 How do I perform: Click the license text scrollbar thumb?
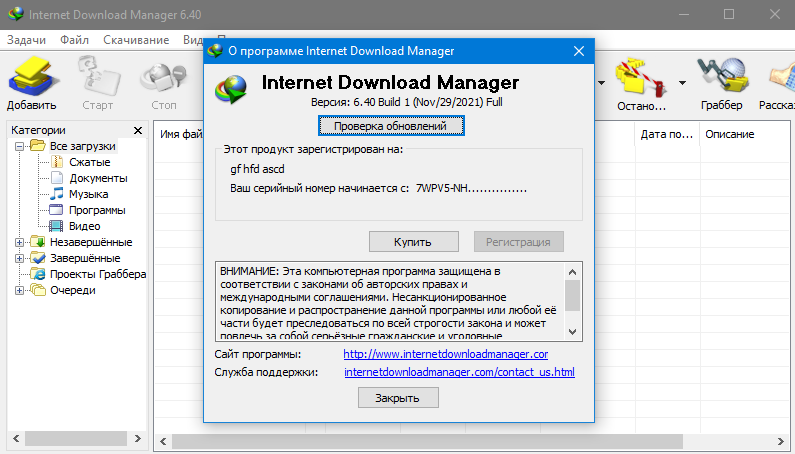(572, 295)
